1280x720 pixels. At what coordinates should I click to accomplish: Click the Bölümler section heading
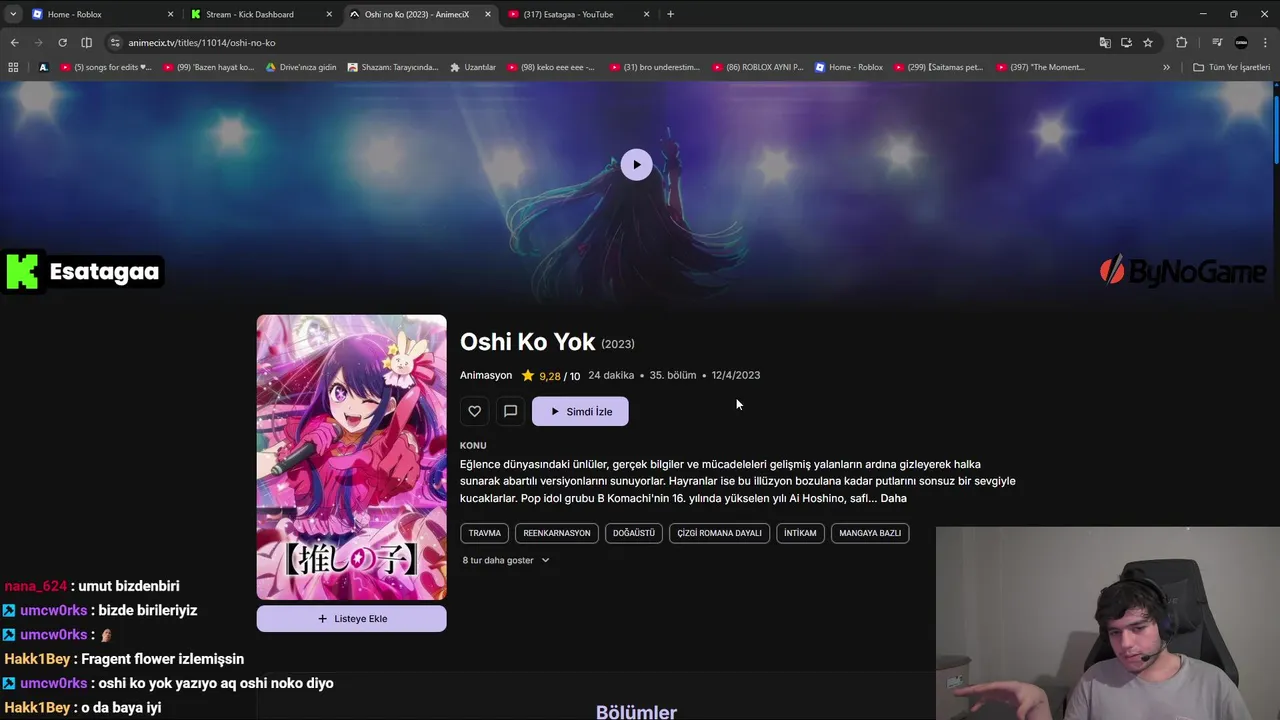636,711
